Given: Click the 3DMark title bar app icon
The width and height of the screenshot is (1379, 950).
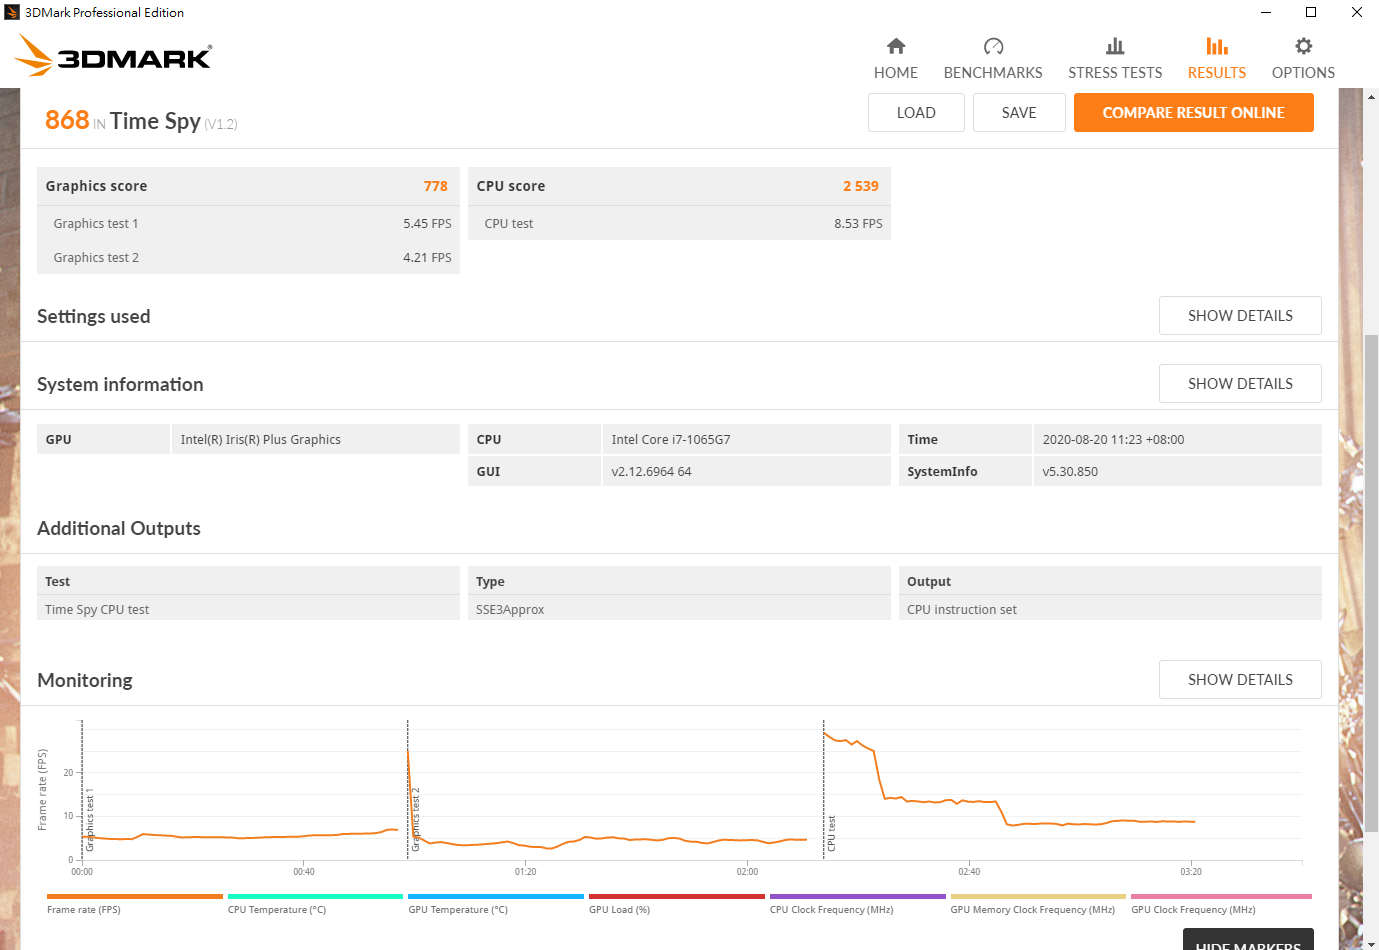Looking at the screenshot, I should coord(12,12).
